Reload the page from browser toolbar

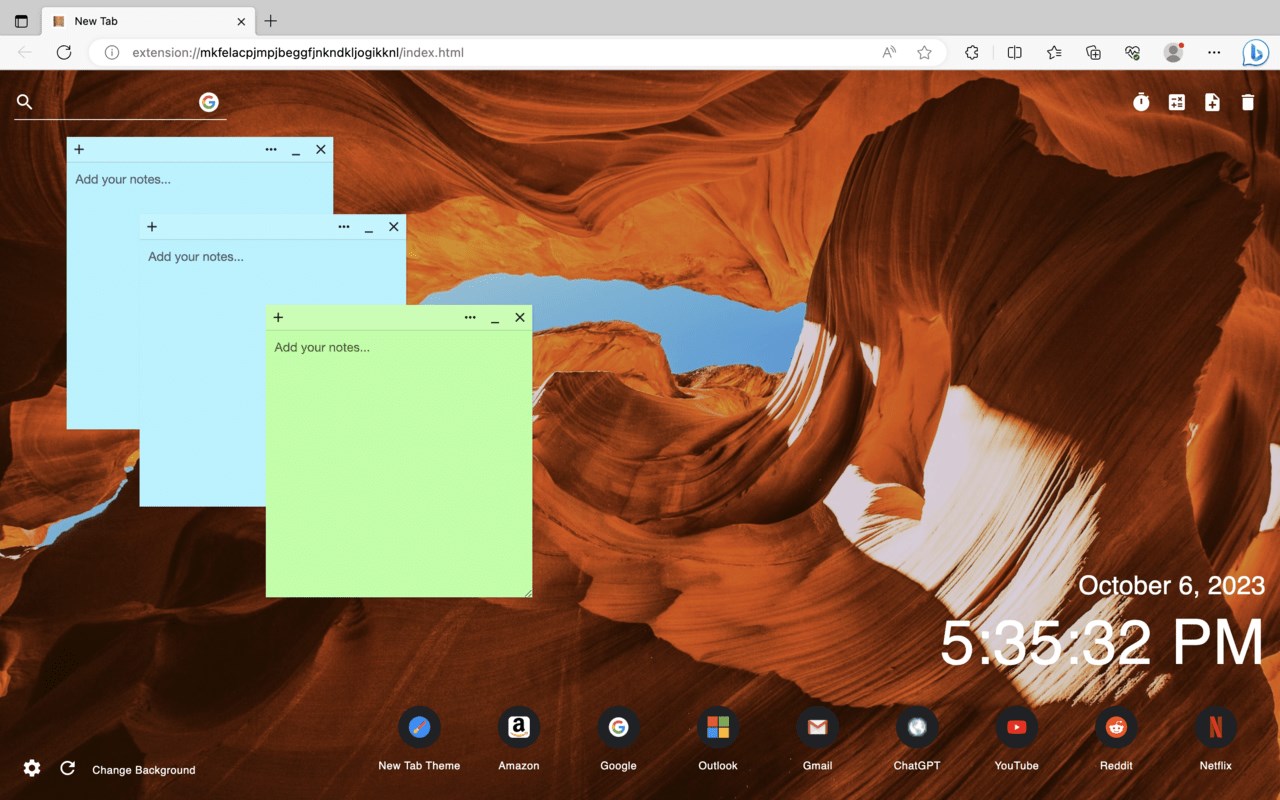click(x=64, y=52)
